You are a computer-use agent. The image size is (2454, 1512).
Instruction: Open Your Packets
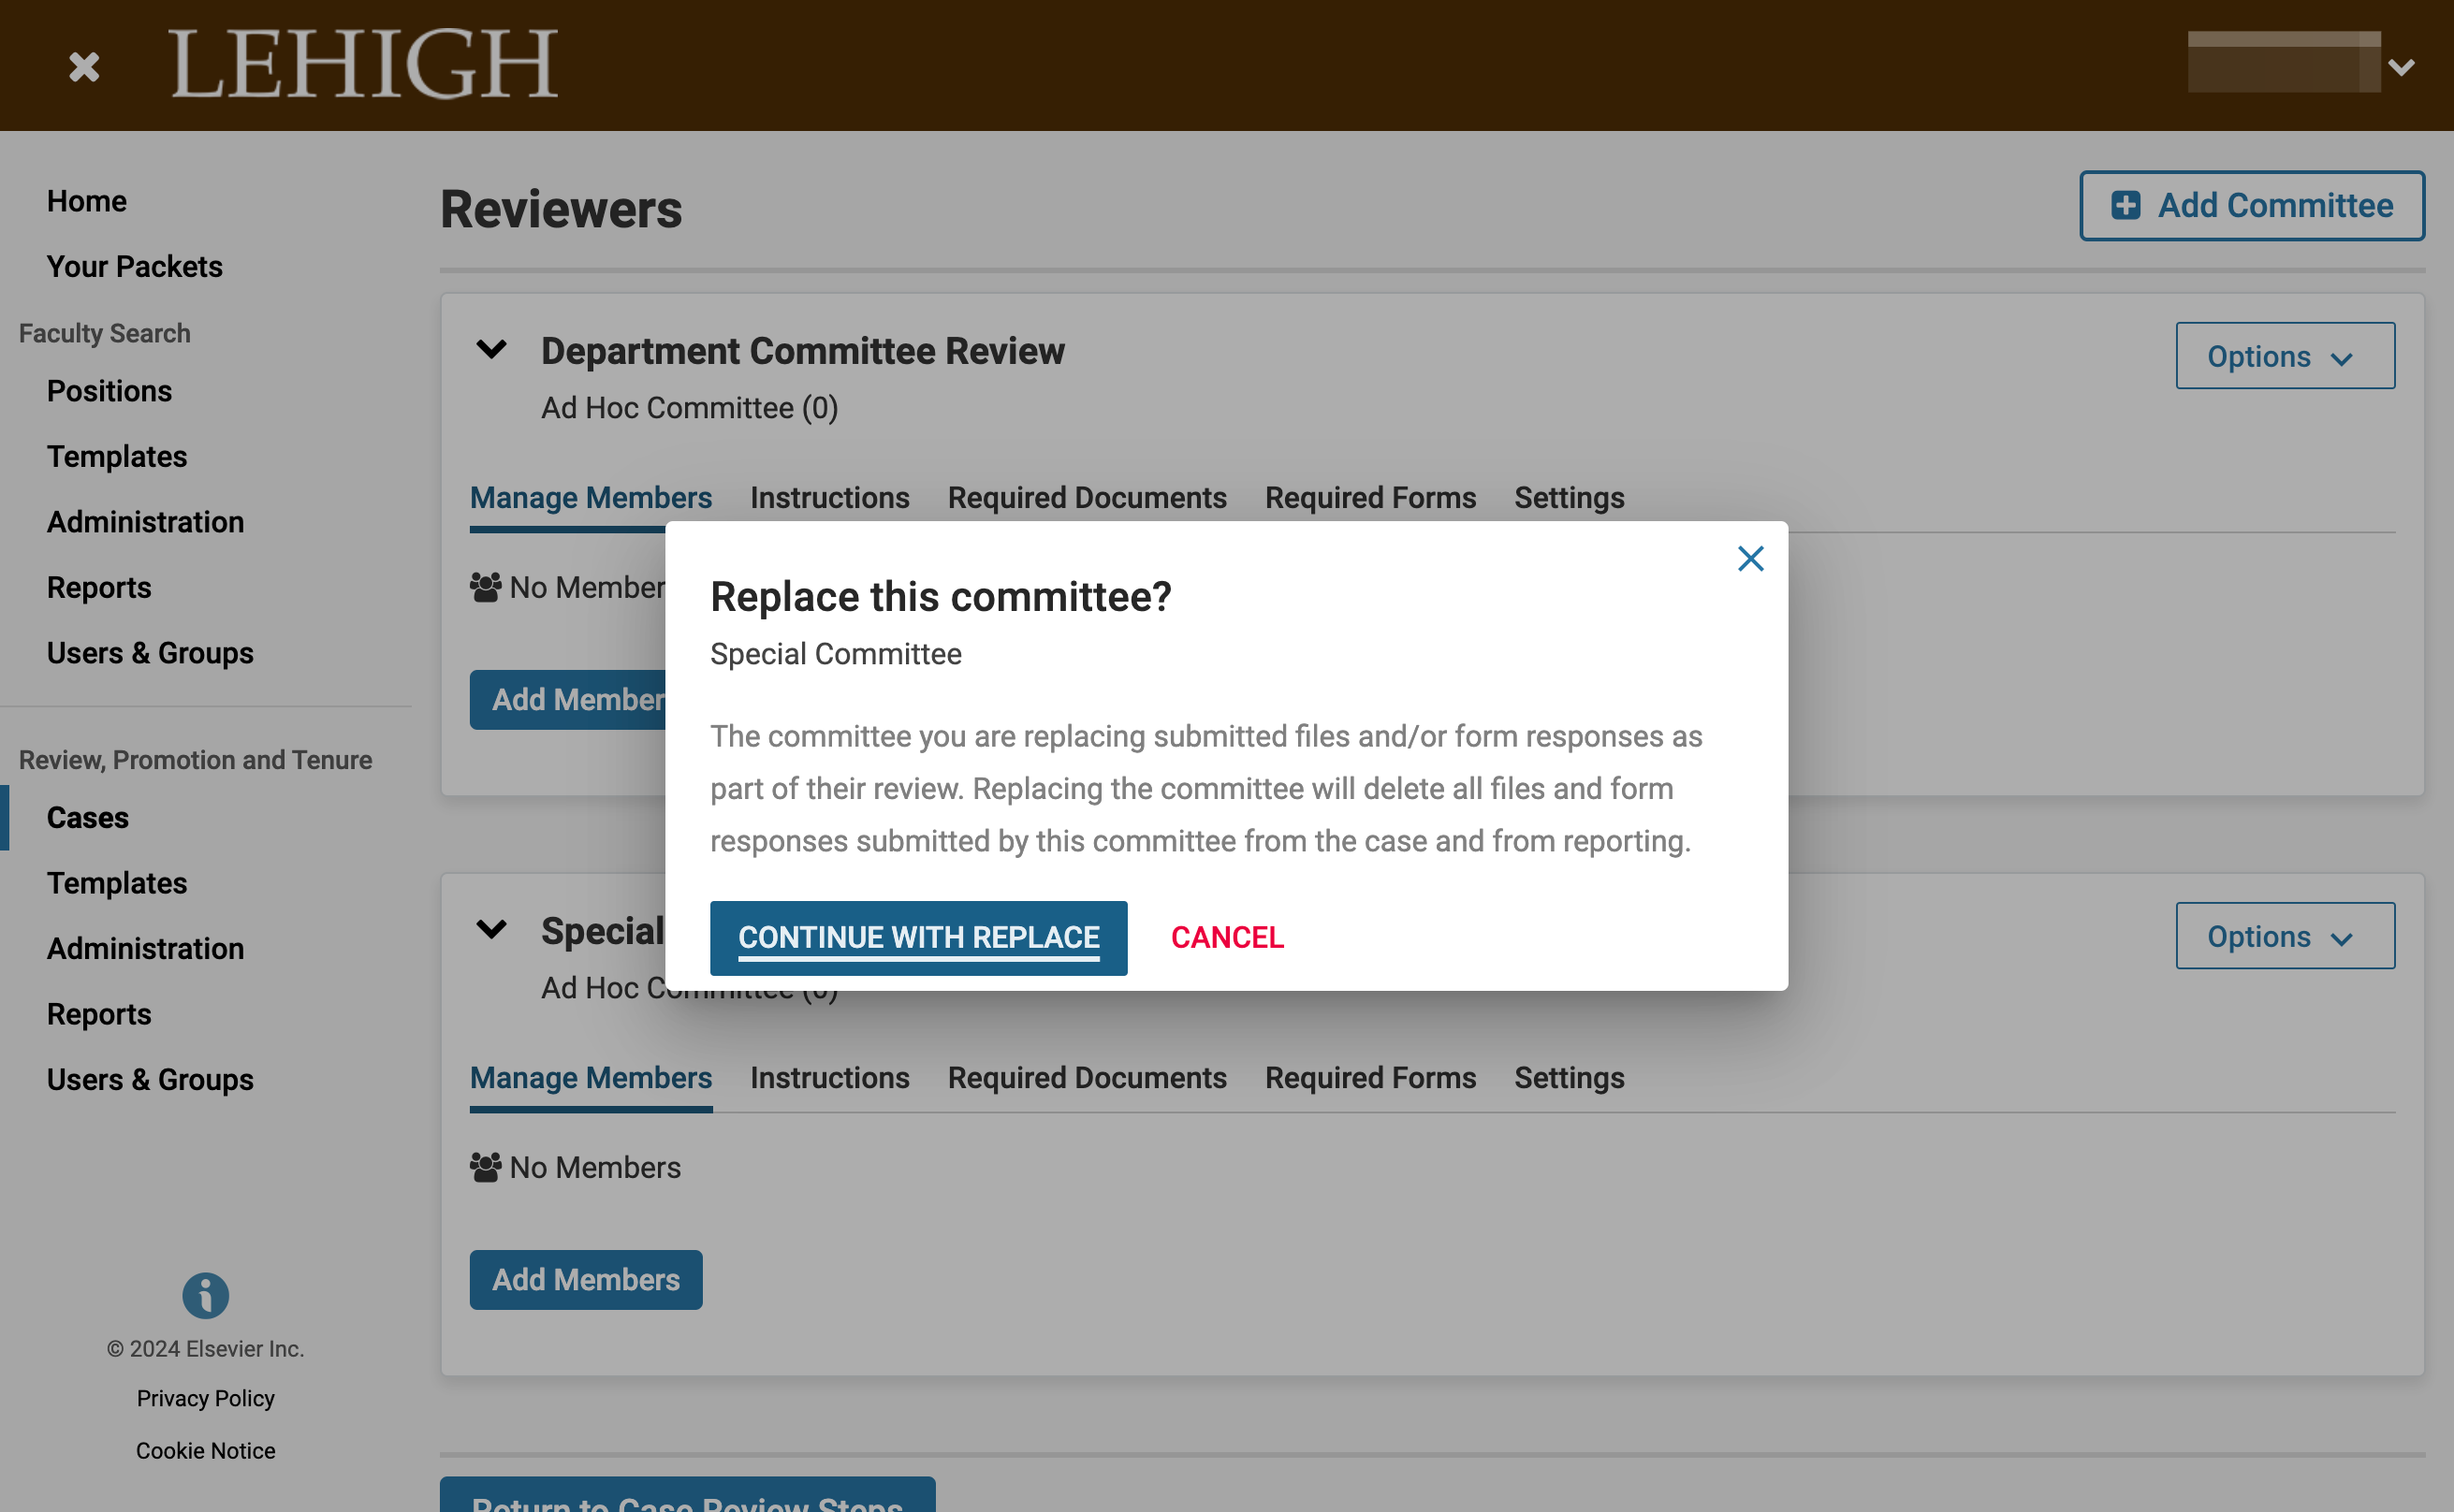coord(135,267)
